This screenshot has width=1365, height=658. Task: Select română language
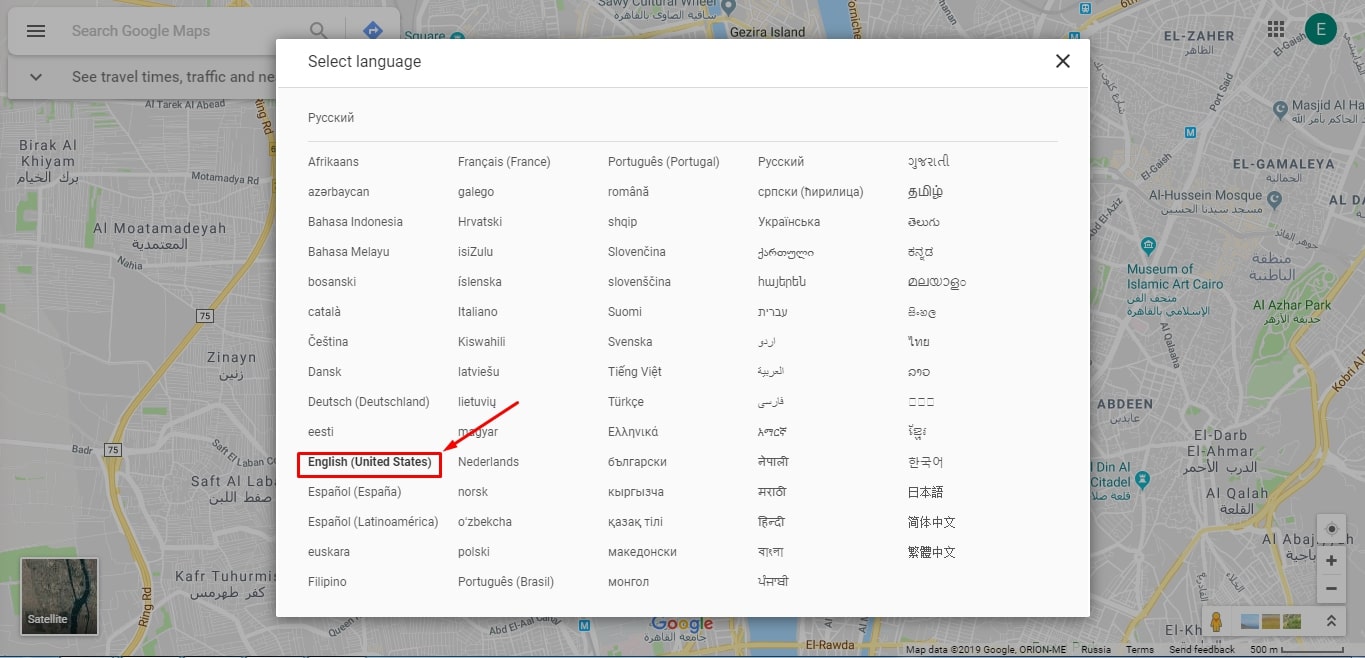[x=628, y=192]
